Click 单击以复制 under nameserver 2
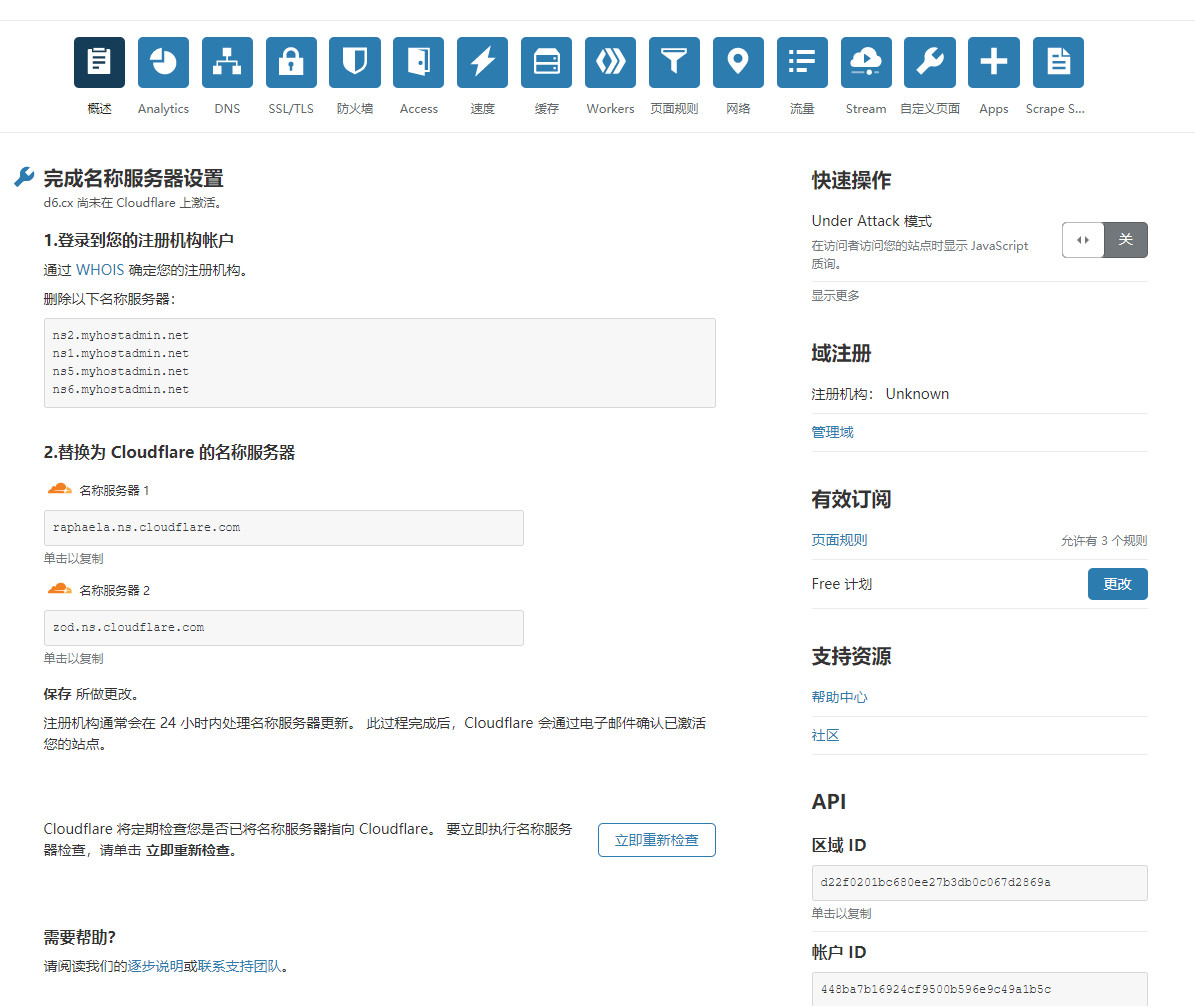This screenshot has height=1006, width=1195. [x=73, y=658]
